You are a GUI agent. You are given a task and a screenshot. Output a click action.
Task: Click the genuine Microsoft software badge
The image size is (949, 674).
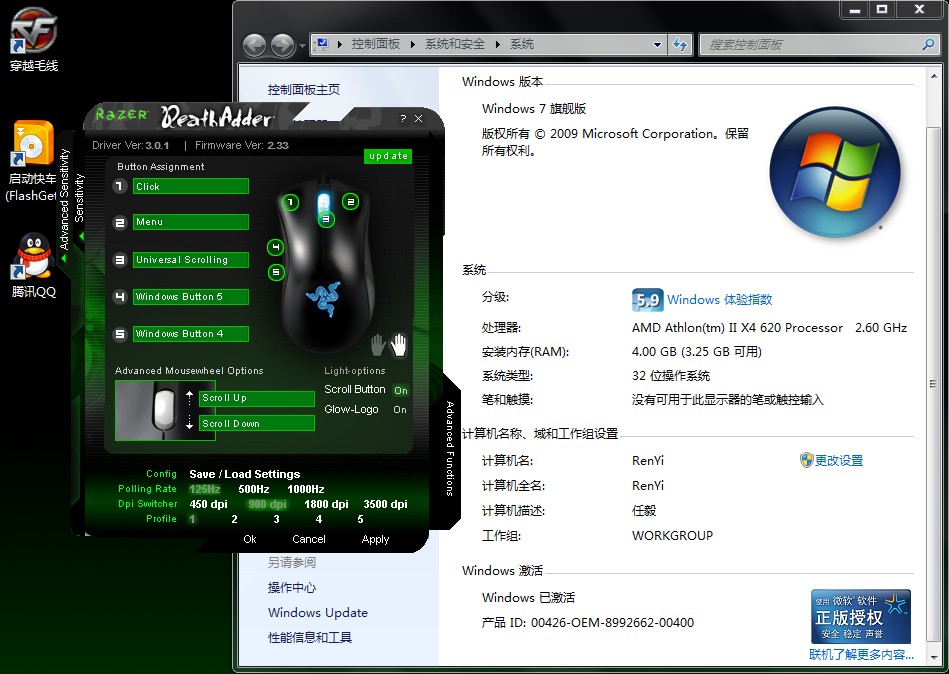pos(861,617)
